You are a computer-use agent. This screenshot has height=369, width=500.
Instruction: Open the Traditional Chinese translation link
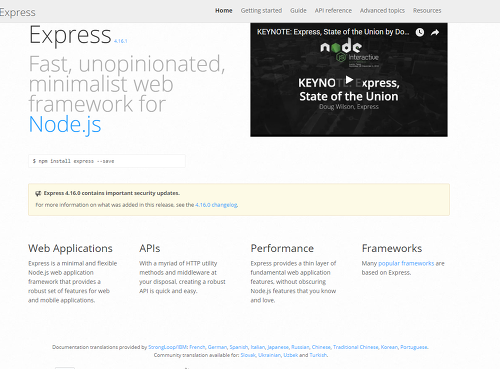pyautogui.click(x=356, y=347)
